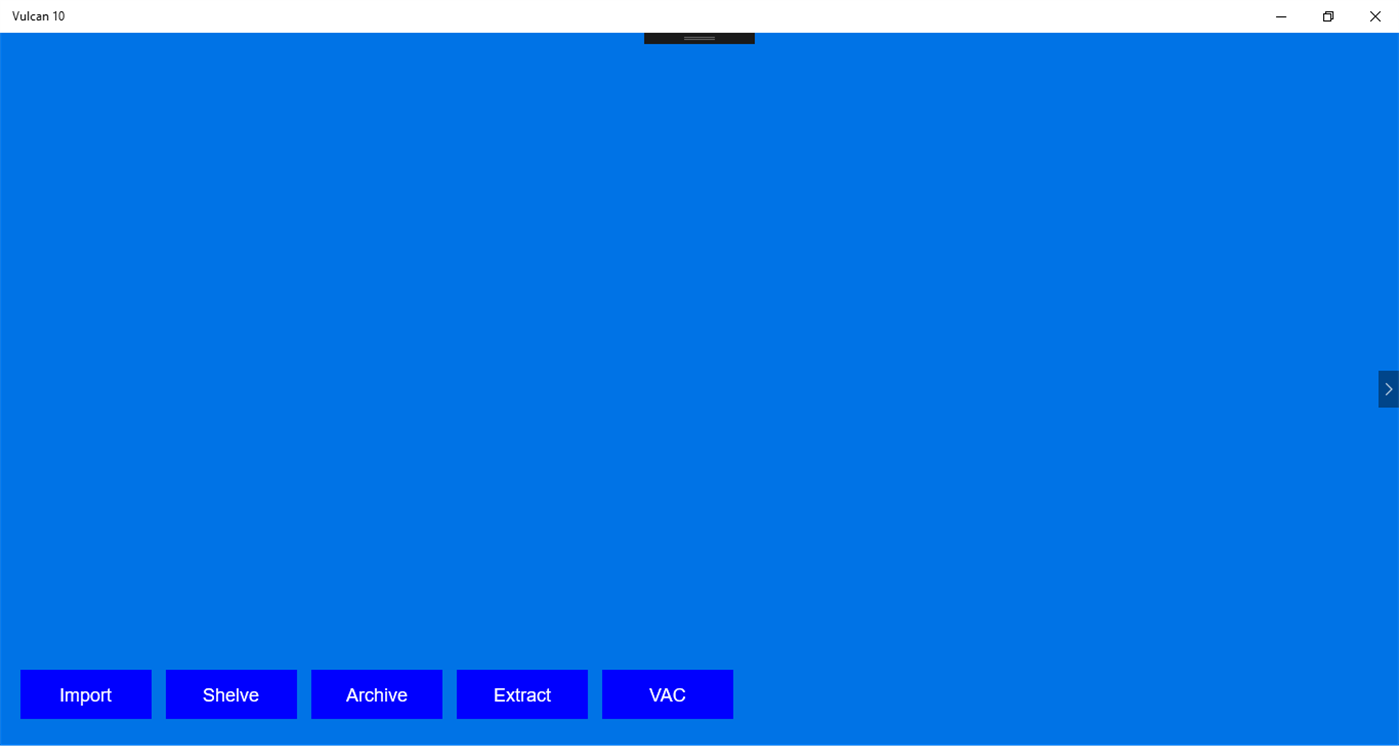Click the Vulcan 10 title label

pos(39,16)
